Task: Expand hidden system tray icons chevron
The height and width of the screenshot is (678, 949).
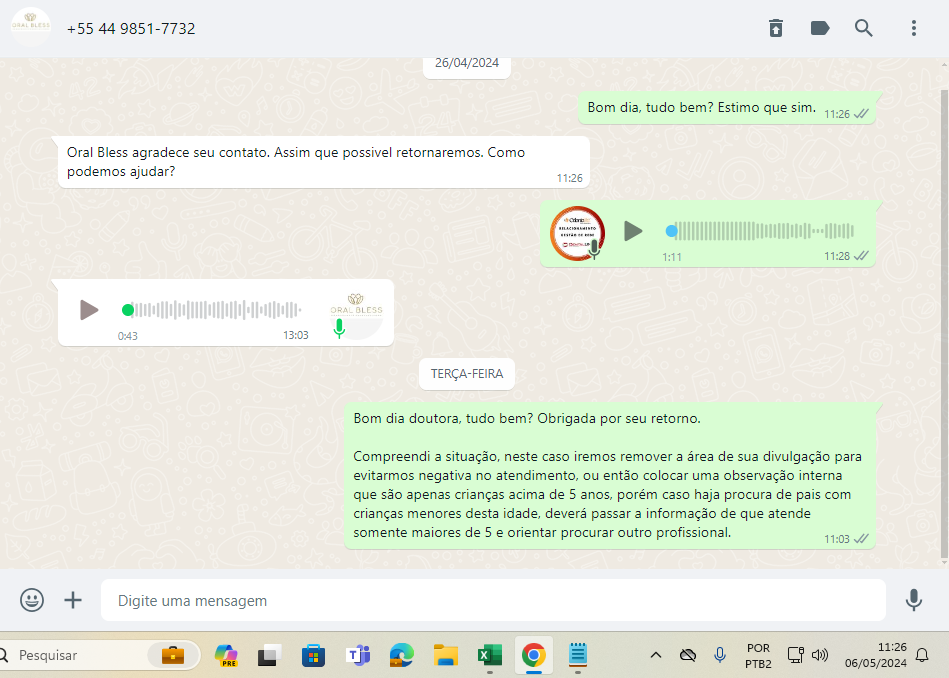Action: point(656,655)
